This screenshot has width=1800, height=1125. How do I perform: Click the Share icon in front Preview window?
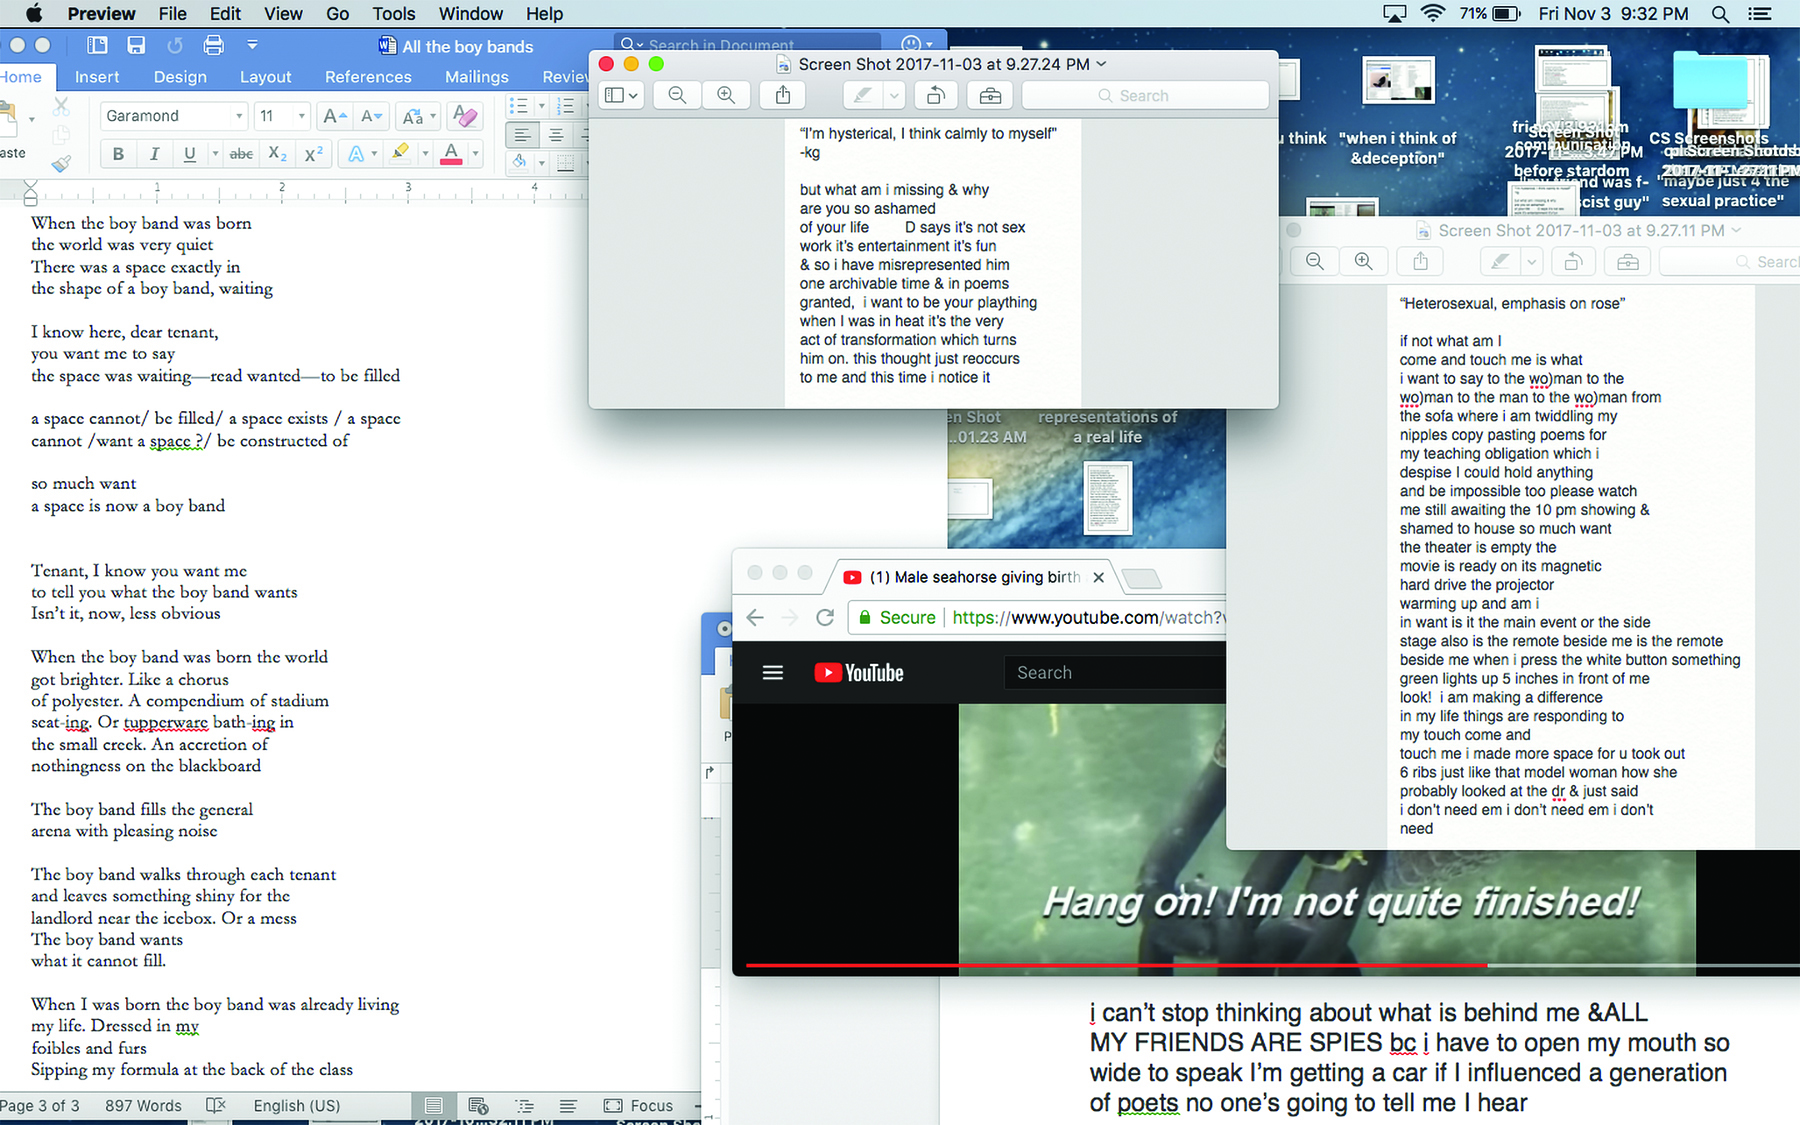(x=783, y=95)
